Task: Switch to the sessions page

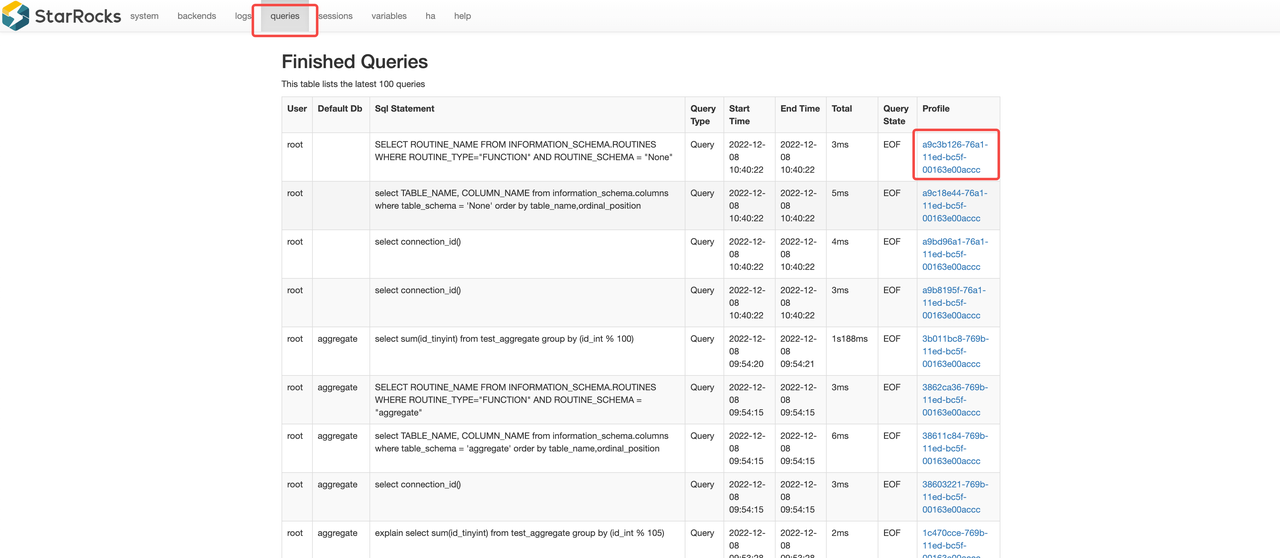Action: click(335, 16)
